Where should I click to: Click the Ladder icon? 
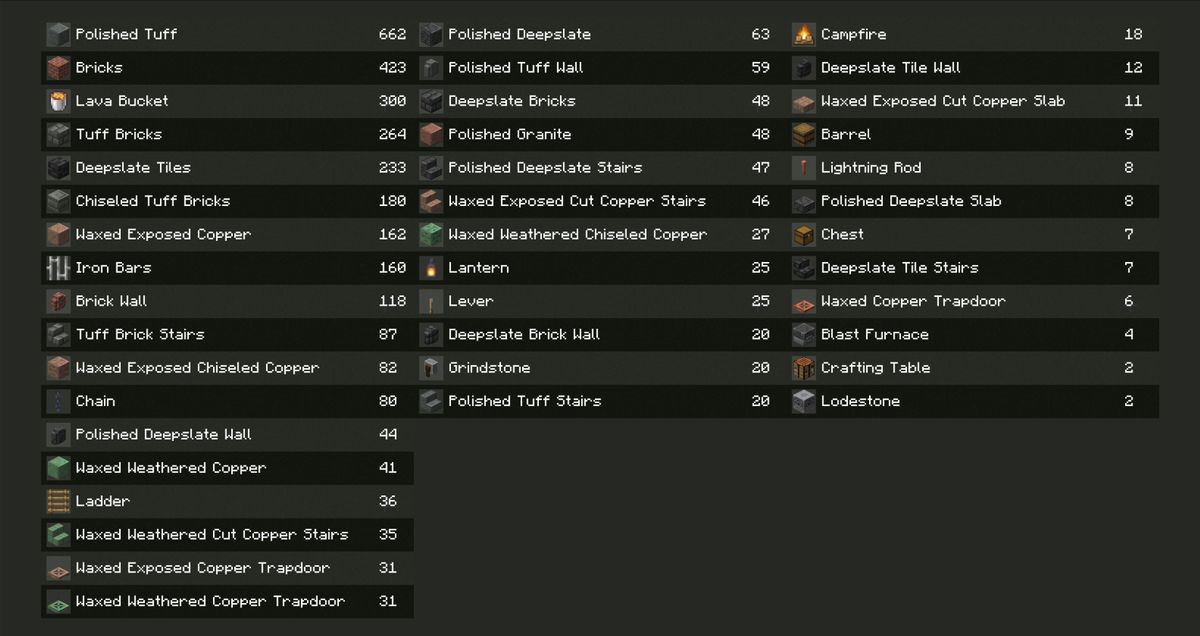(58, 501)
